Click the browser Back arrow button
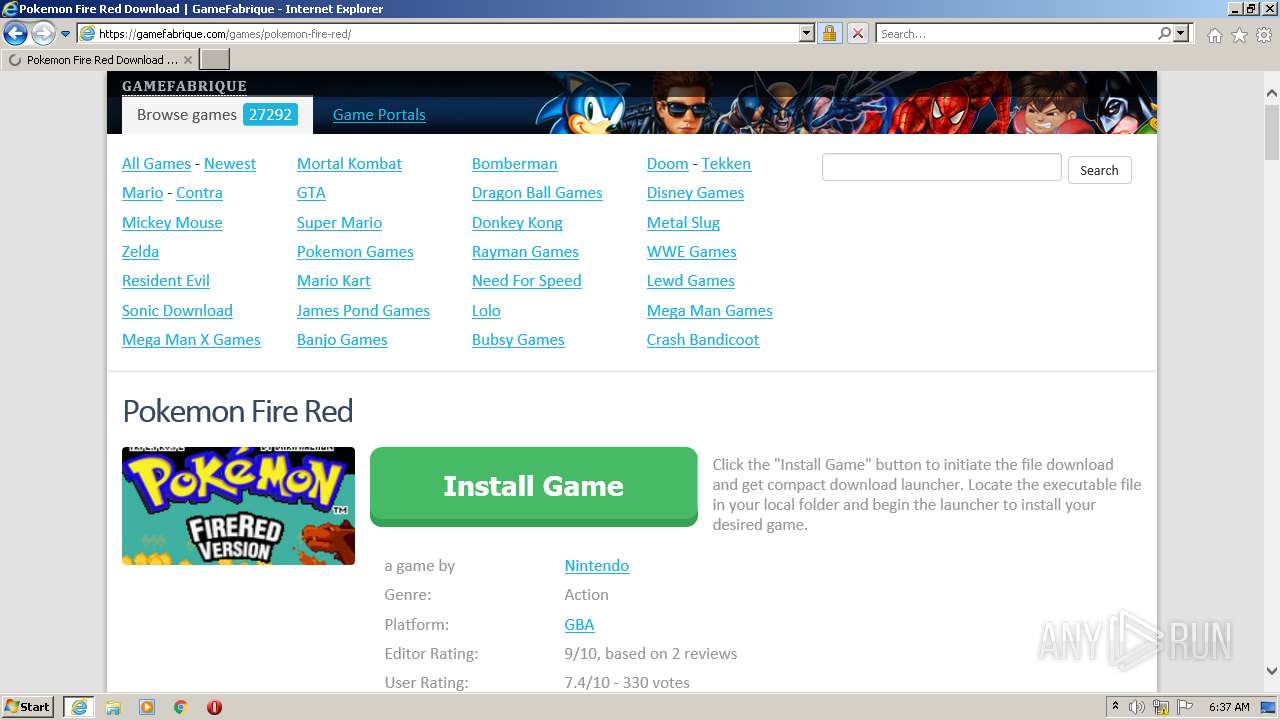This screenshot has height=720, width=1280. pyautogui.click(x=15, y=33)
